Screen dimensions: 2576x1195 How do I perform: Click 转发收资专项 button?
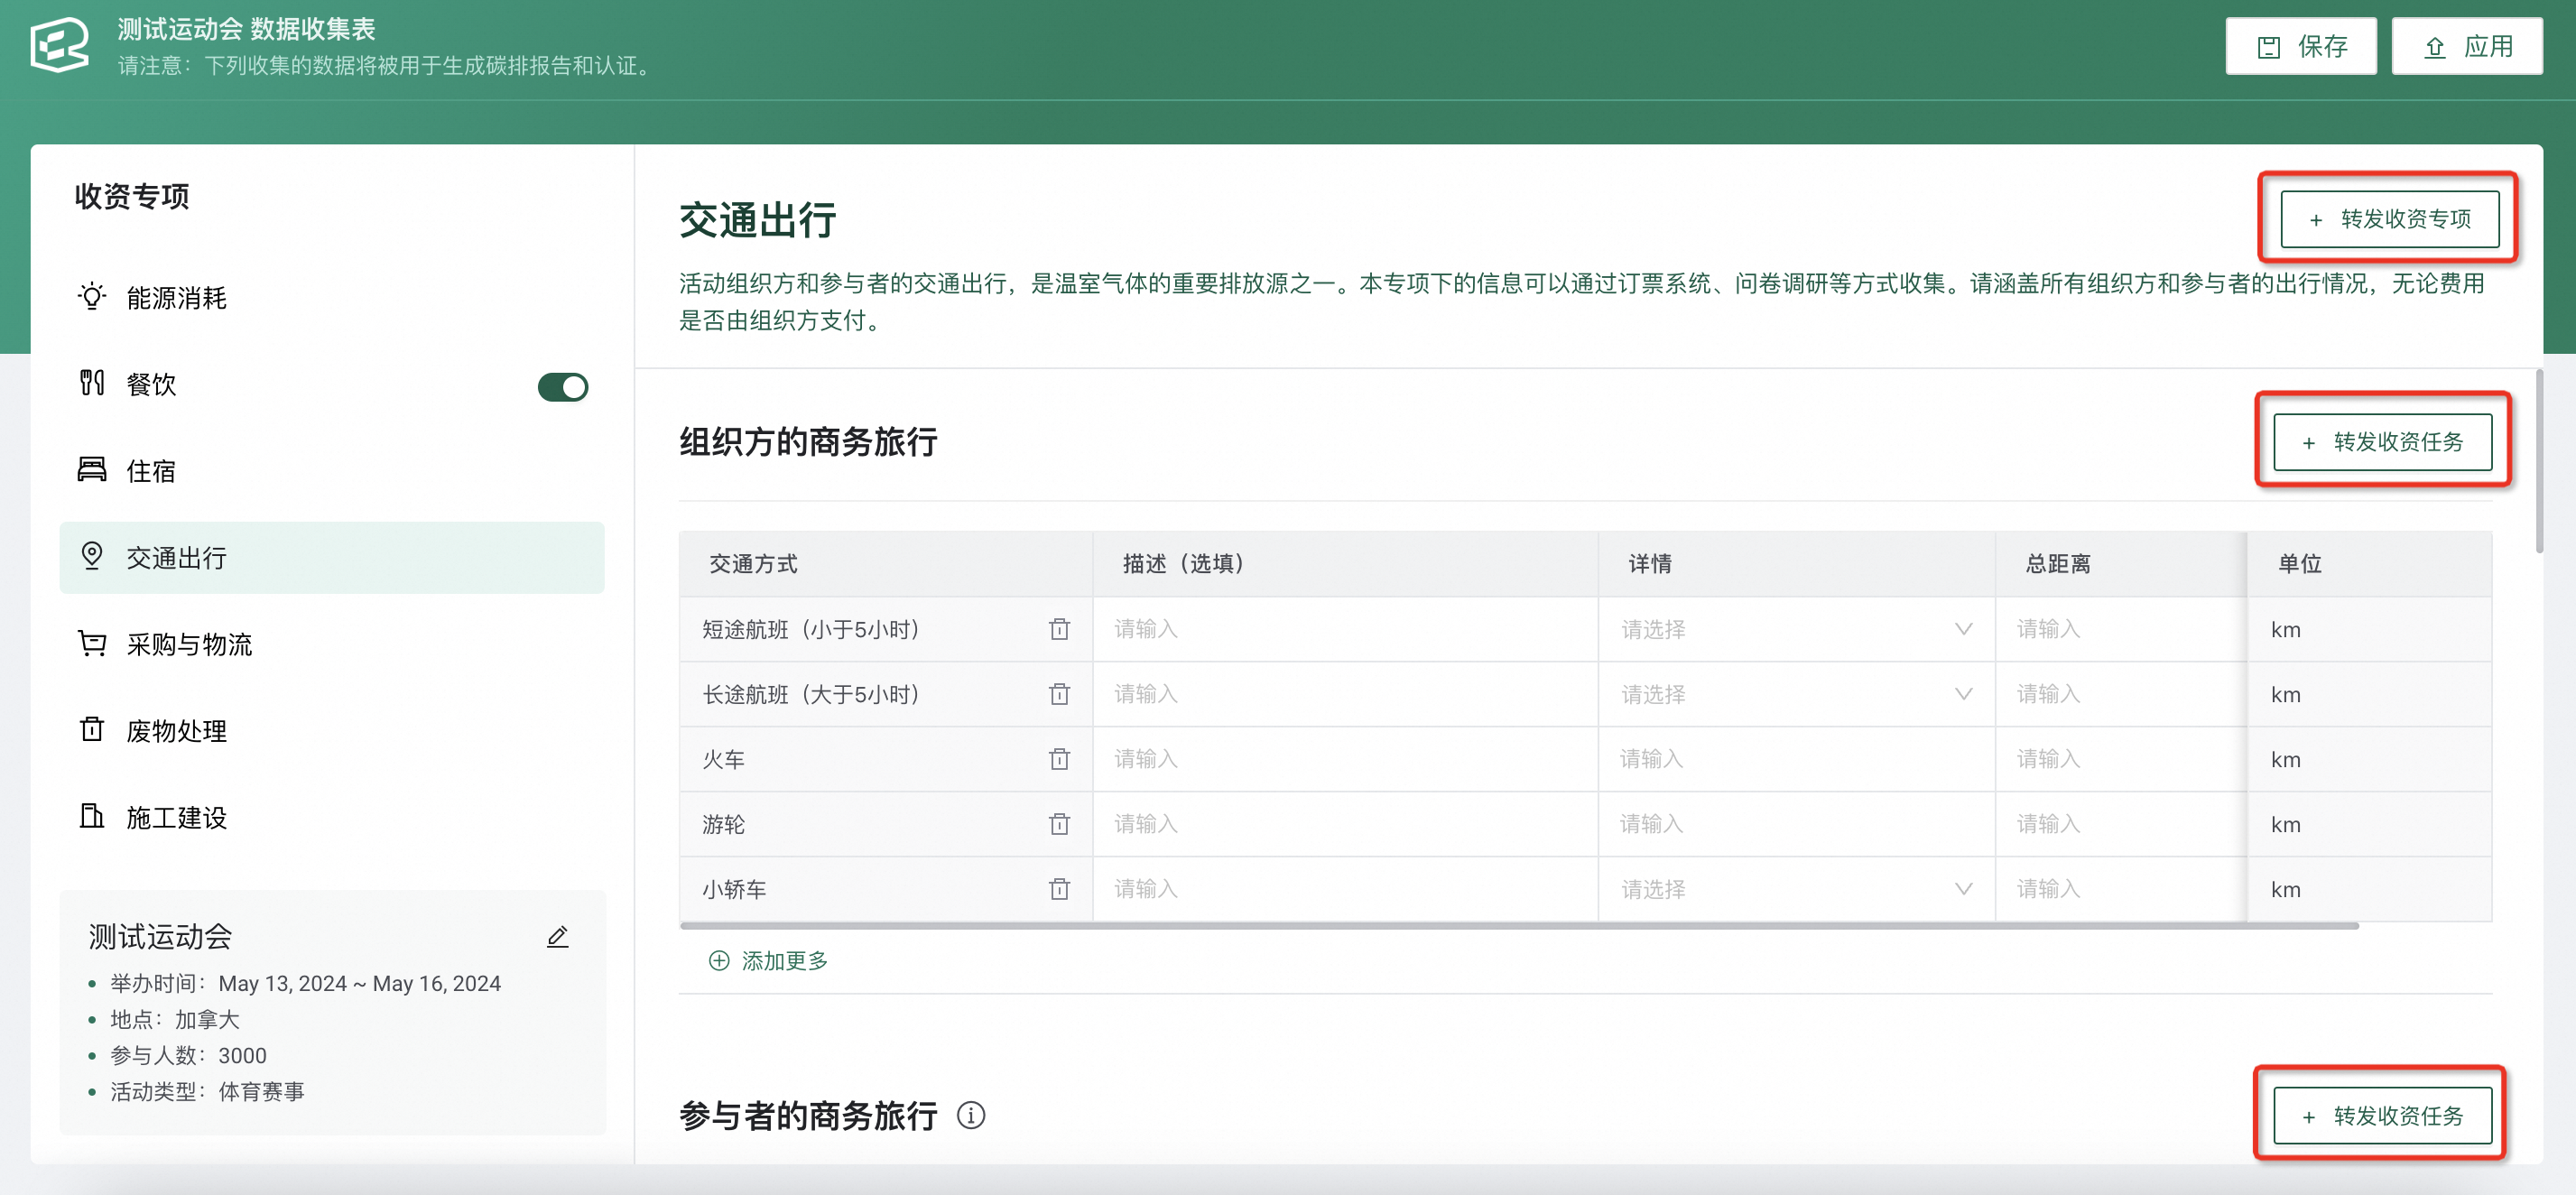point(2389,219)
